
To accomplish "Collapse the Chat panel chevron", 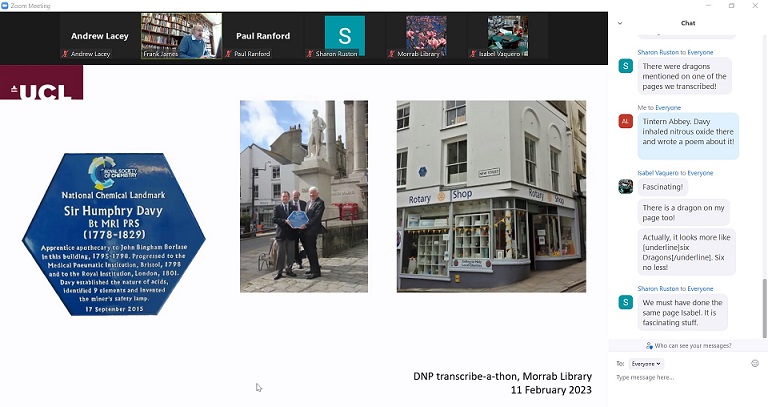I will coord(620,23).
